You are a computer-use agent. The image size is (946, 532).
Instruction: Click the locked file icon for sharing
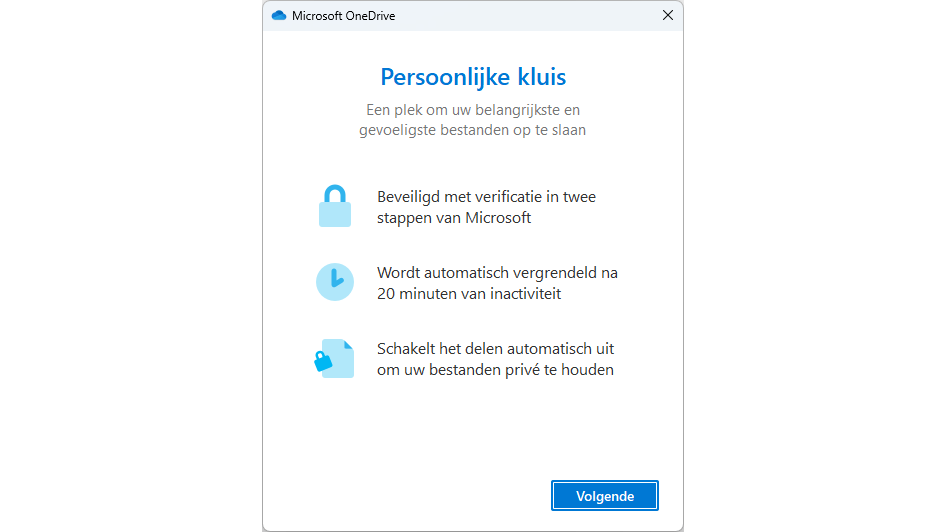coord(334,359)
